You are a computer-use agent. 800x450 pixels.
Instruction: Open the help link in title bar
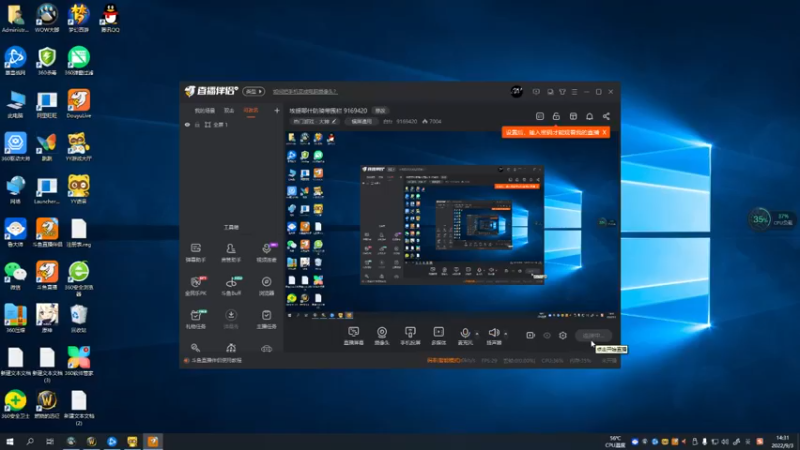click(305, 92)
